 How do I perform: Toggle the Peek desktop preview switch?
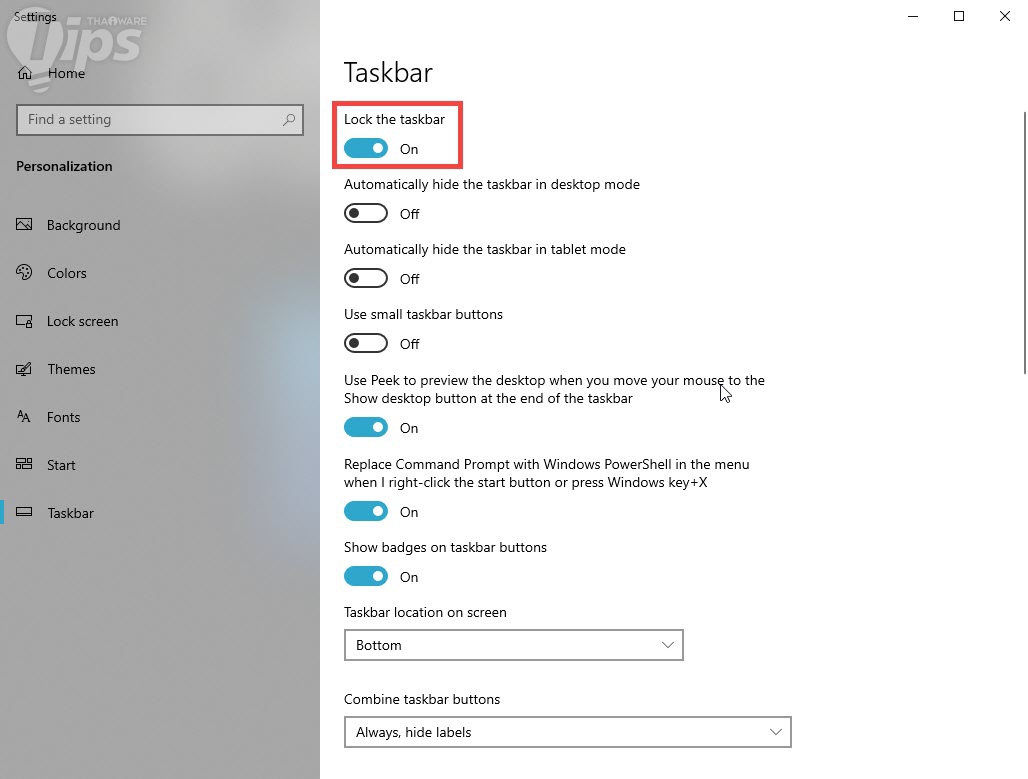pyautogui.click(x=366, y=428)
